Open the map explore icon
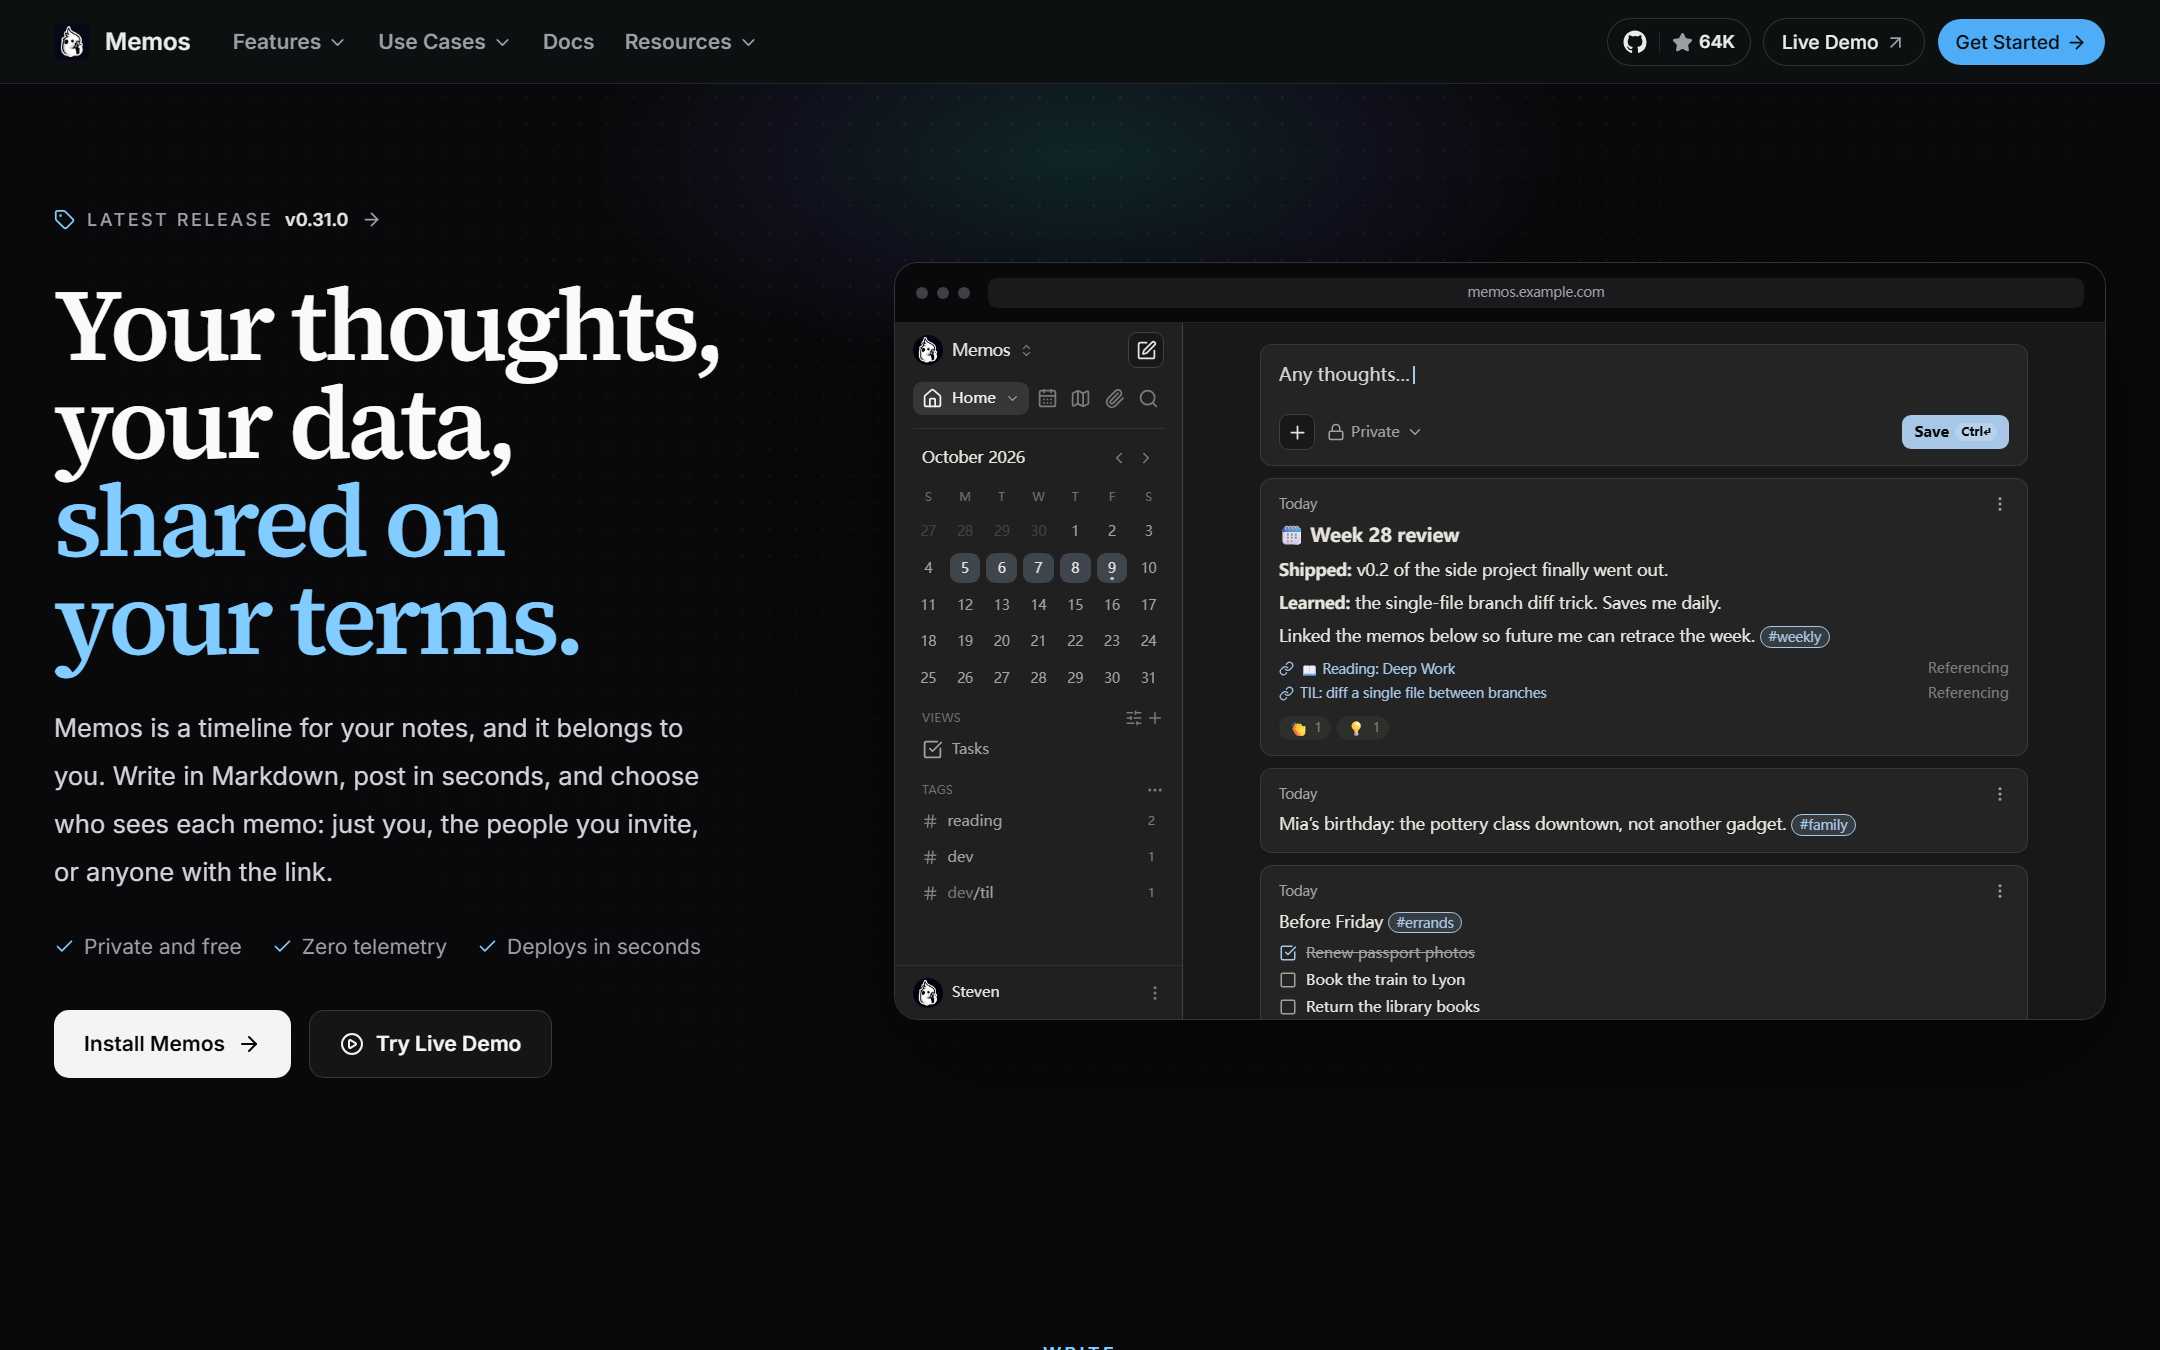The image size is (2160, 1350). click(x=1081, y=398)
